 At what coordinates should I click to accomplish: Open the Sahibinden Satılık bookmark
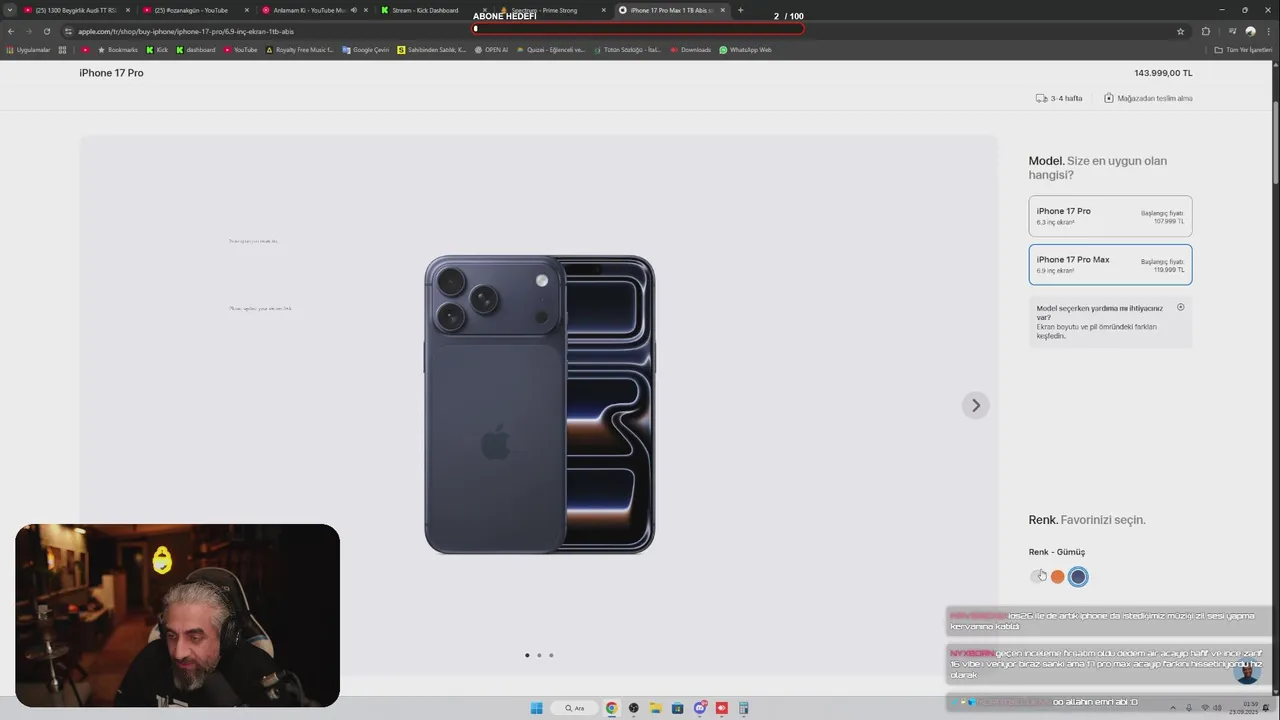432,50
